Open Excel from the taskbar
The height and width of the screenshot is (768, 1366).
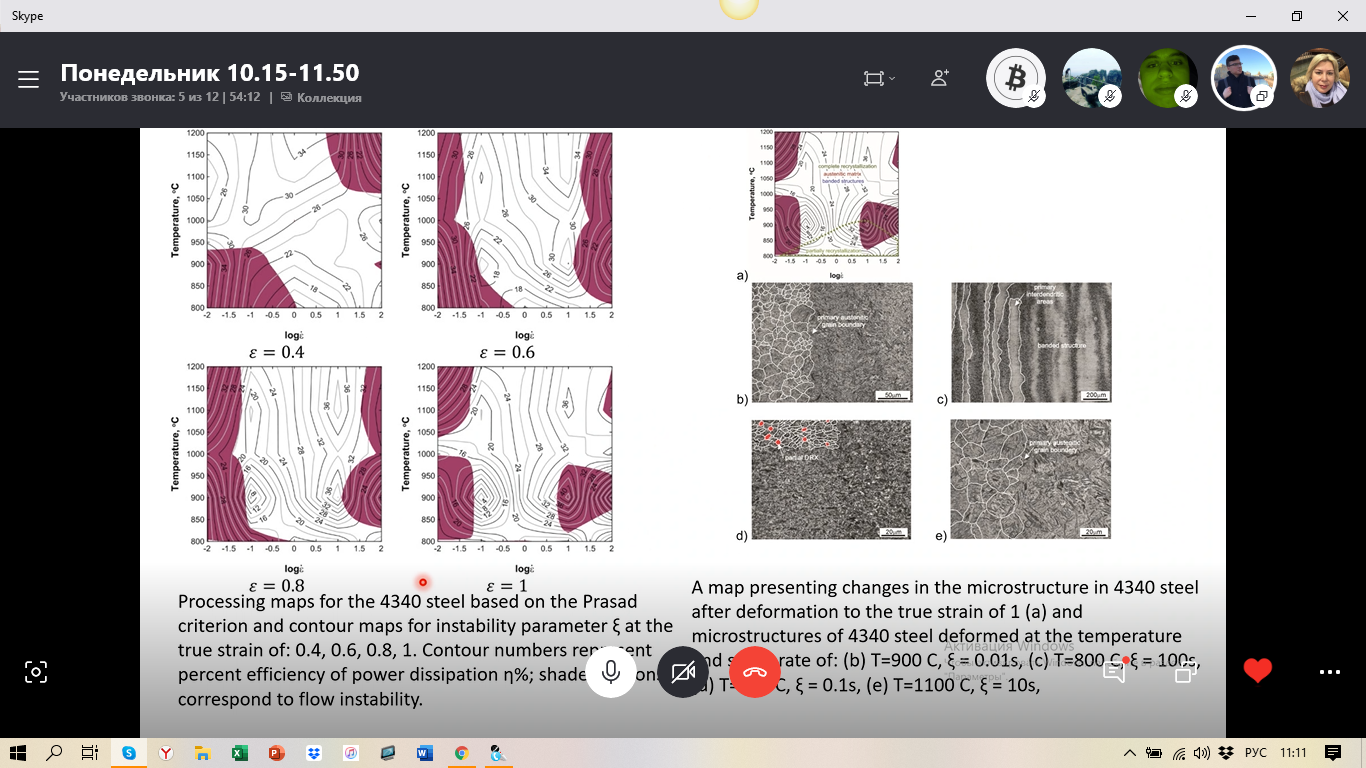click(x=240, y=753)
